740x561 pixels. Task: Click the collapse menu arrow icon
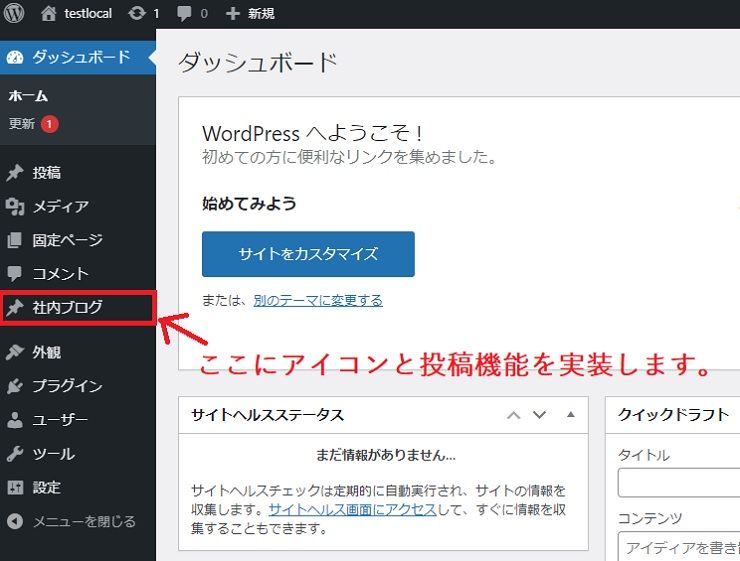[x=15, y=521]
